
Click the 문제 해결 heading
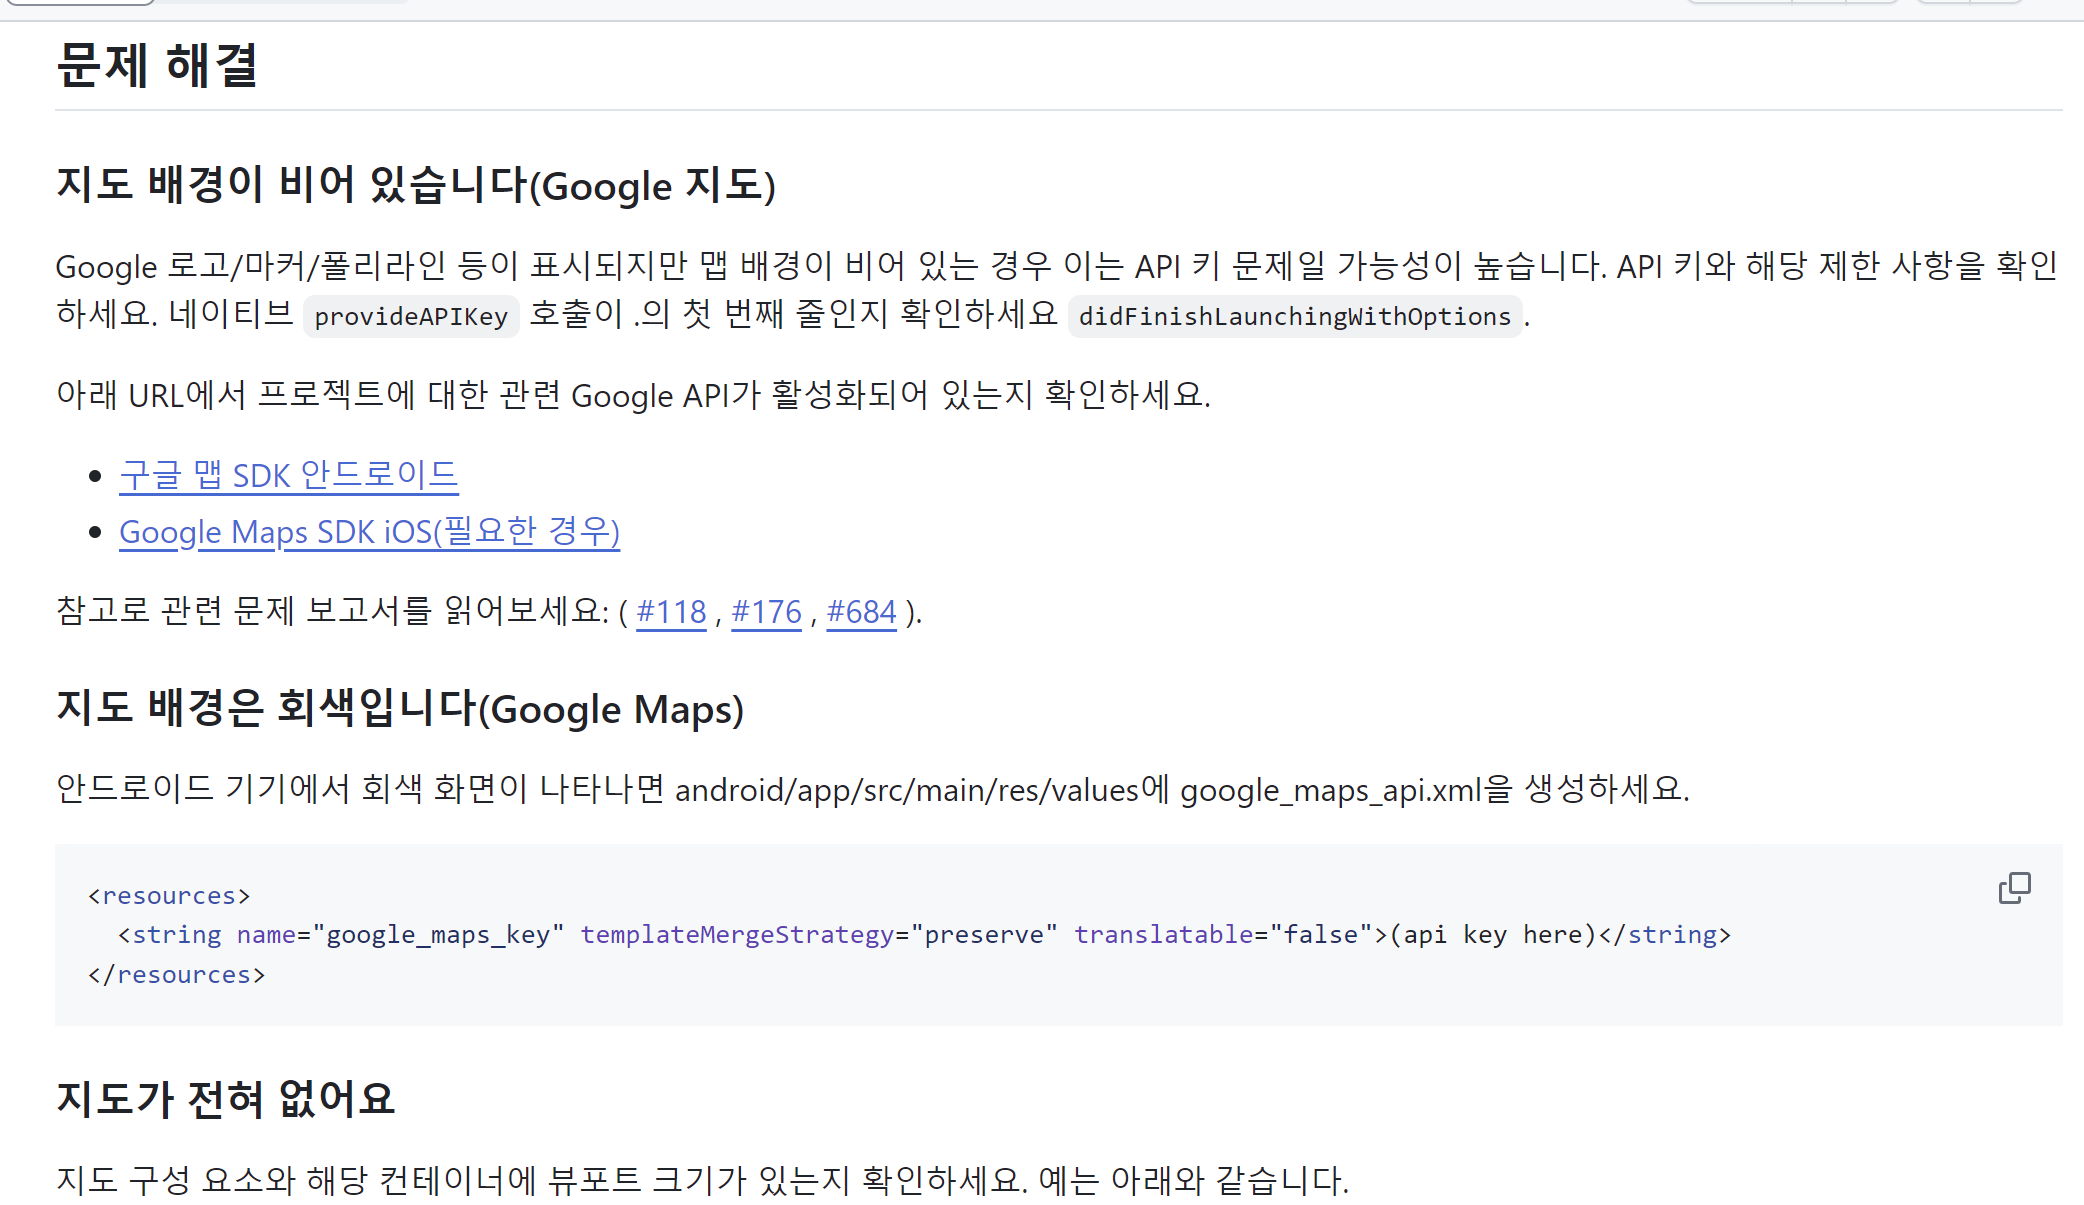(x=157, y=65)
